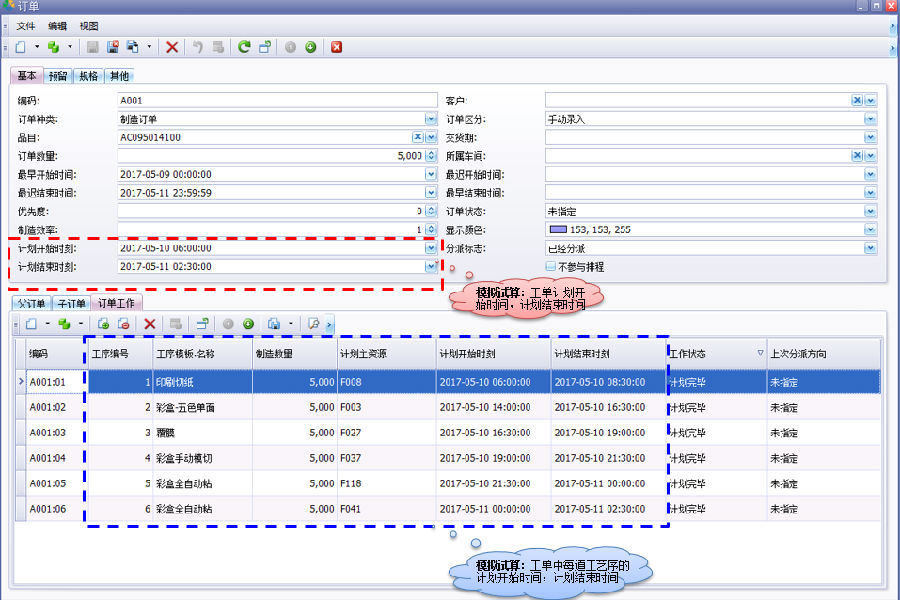900x600 pixels.
Task: Open the 文件 menu
Action: point(26,26)
